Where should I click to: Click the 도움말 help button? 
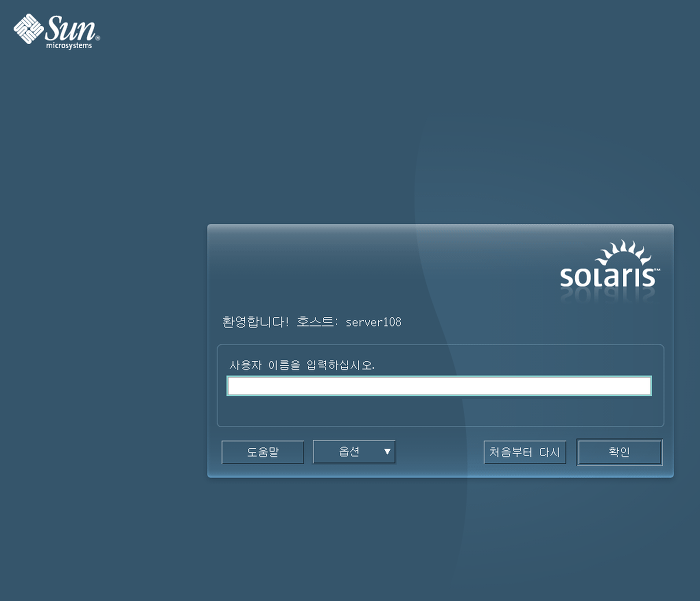262,452
